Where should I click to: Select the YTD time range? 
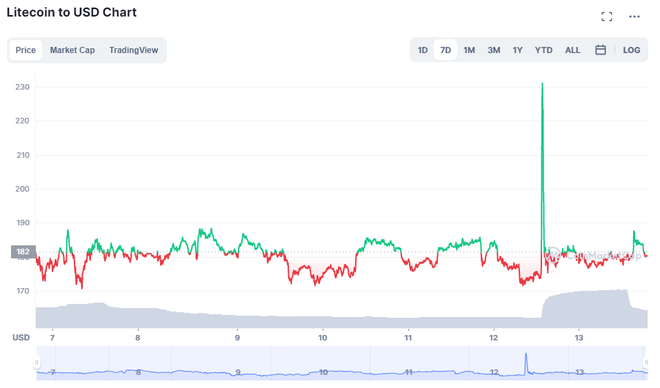[543, 50]
